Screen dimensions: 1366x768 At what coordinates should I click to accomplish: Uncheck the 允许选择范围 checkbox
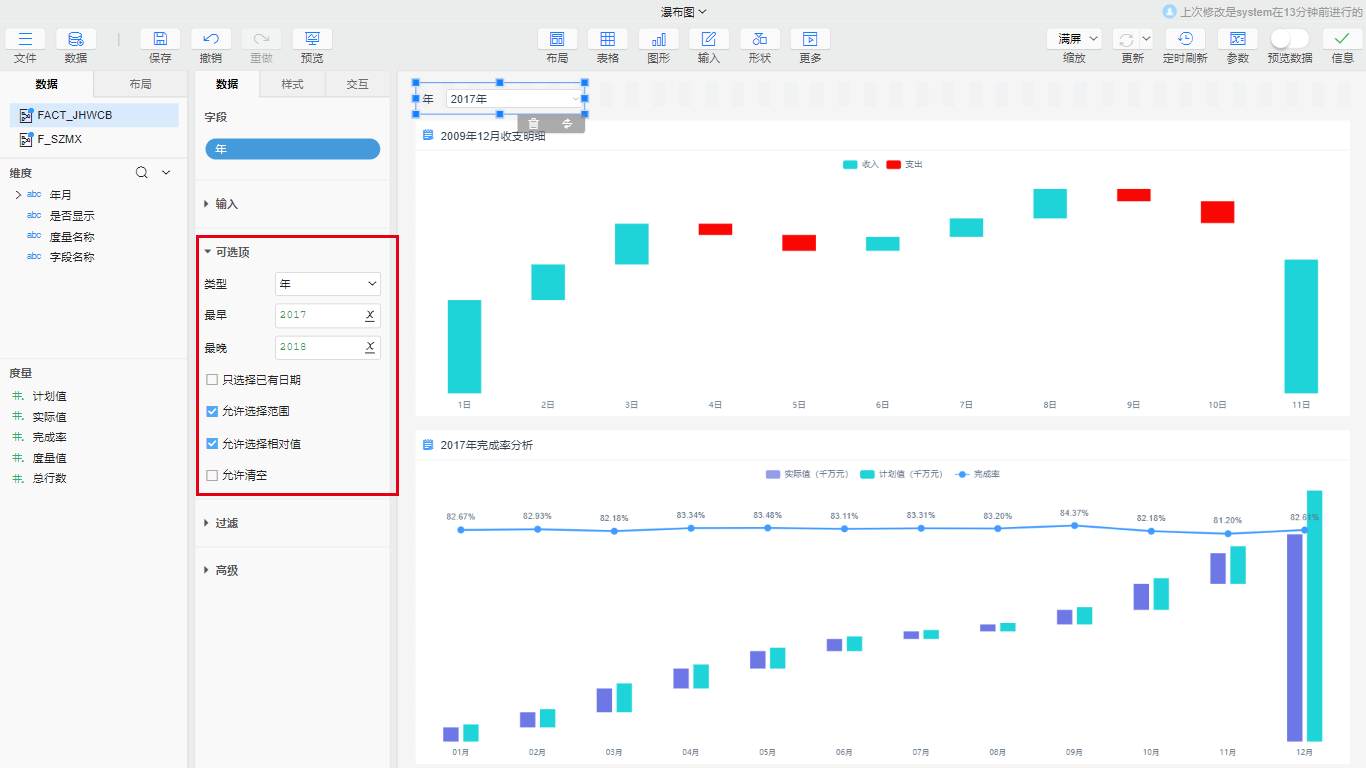(212, 412)
